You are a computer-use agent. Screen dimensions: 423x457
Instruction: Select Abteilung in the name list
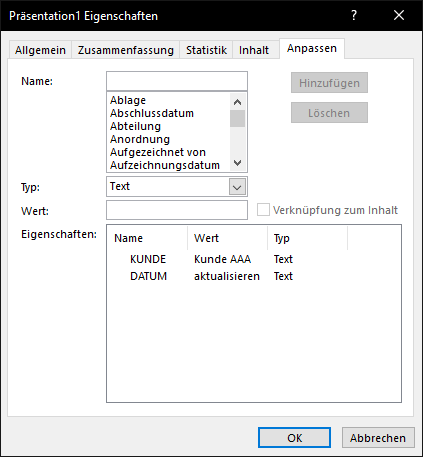tap(169, 126)
